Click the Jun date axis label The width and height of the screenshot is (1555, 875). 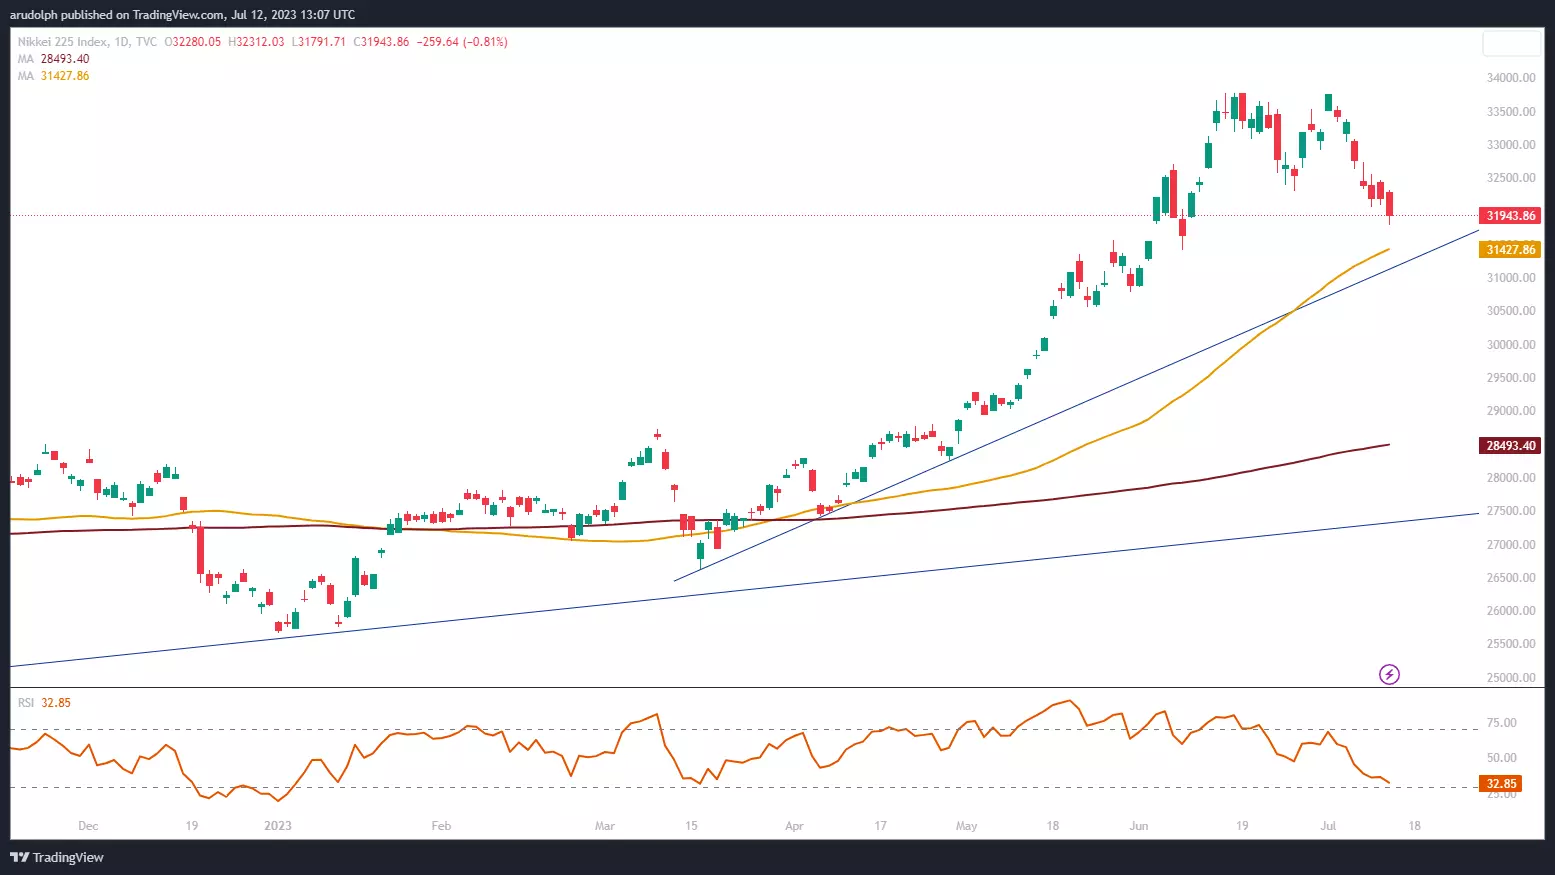coord(1138,826)
